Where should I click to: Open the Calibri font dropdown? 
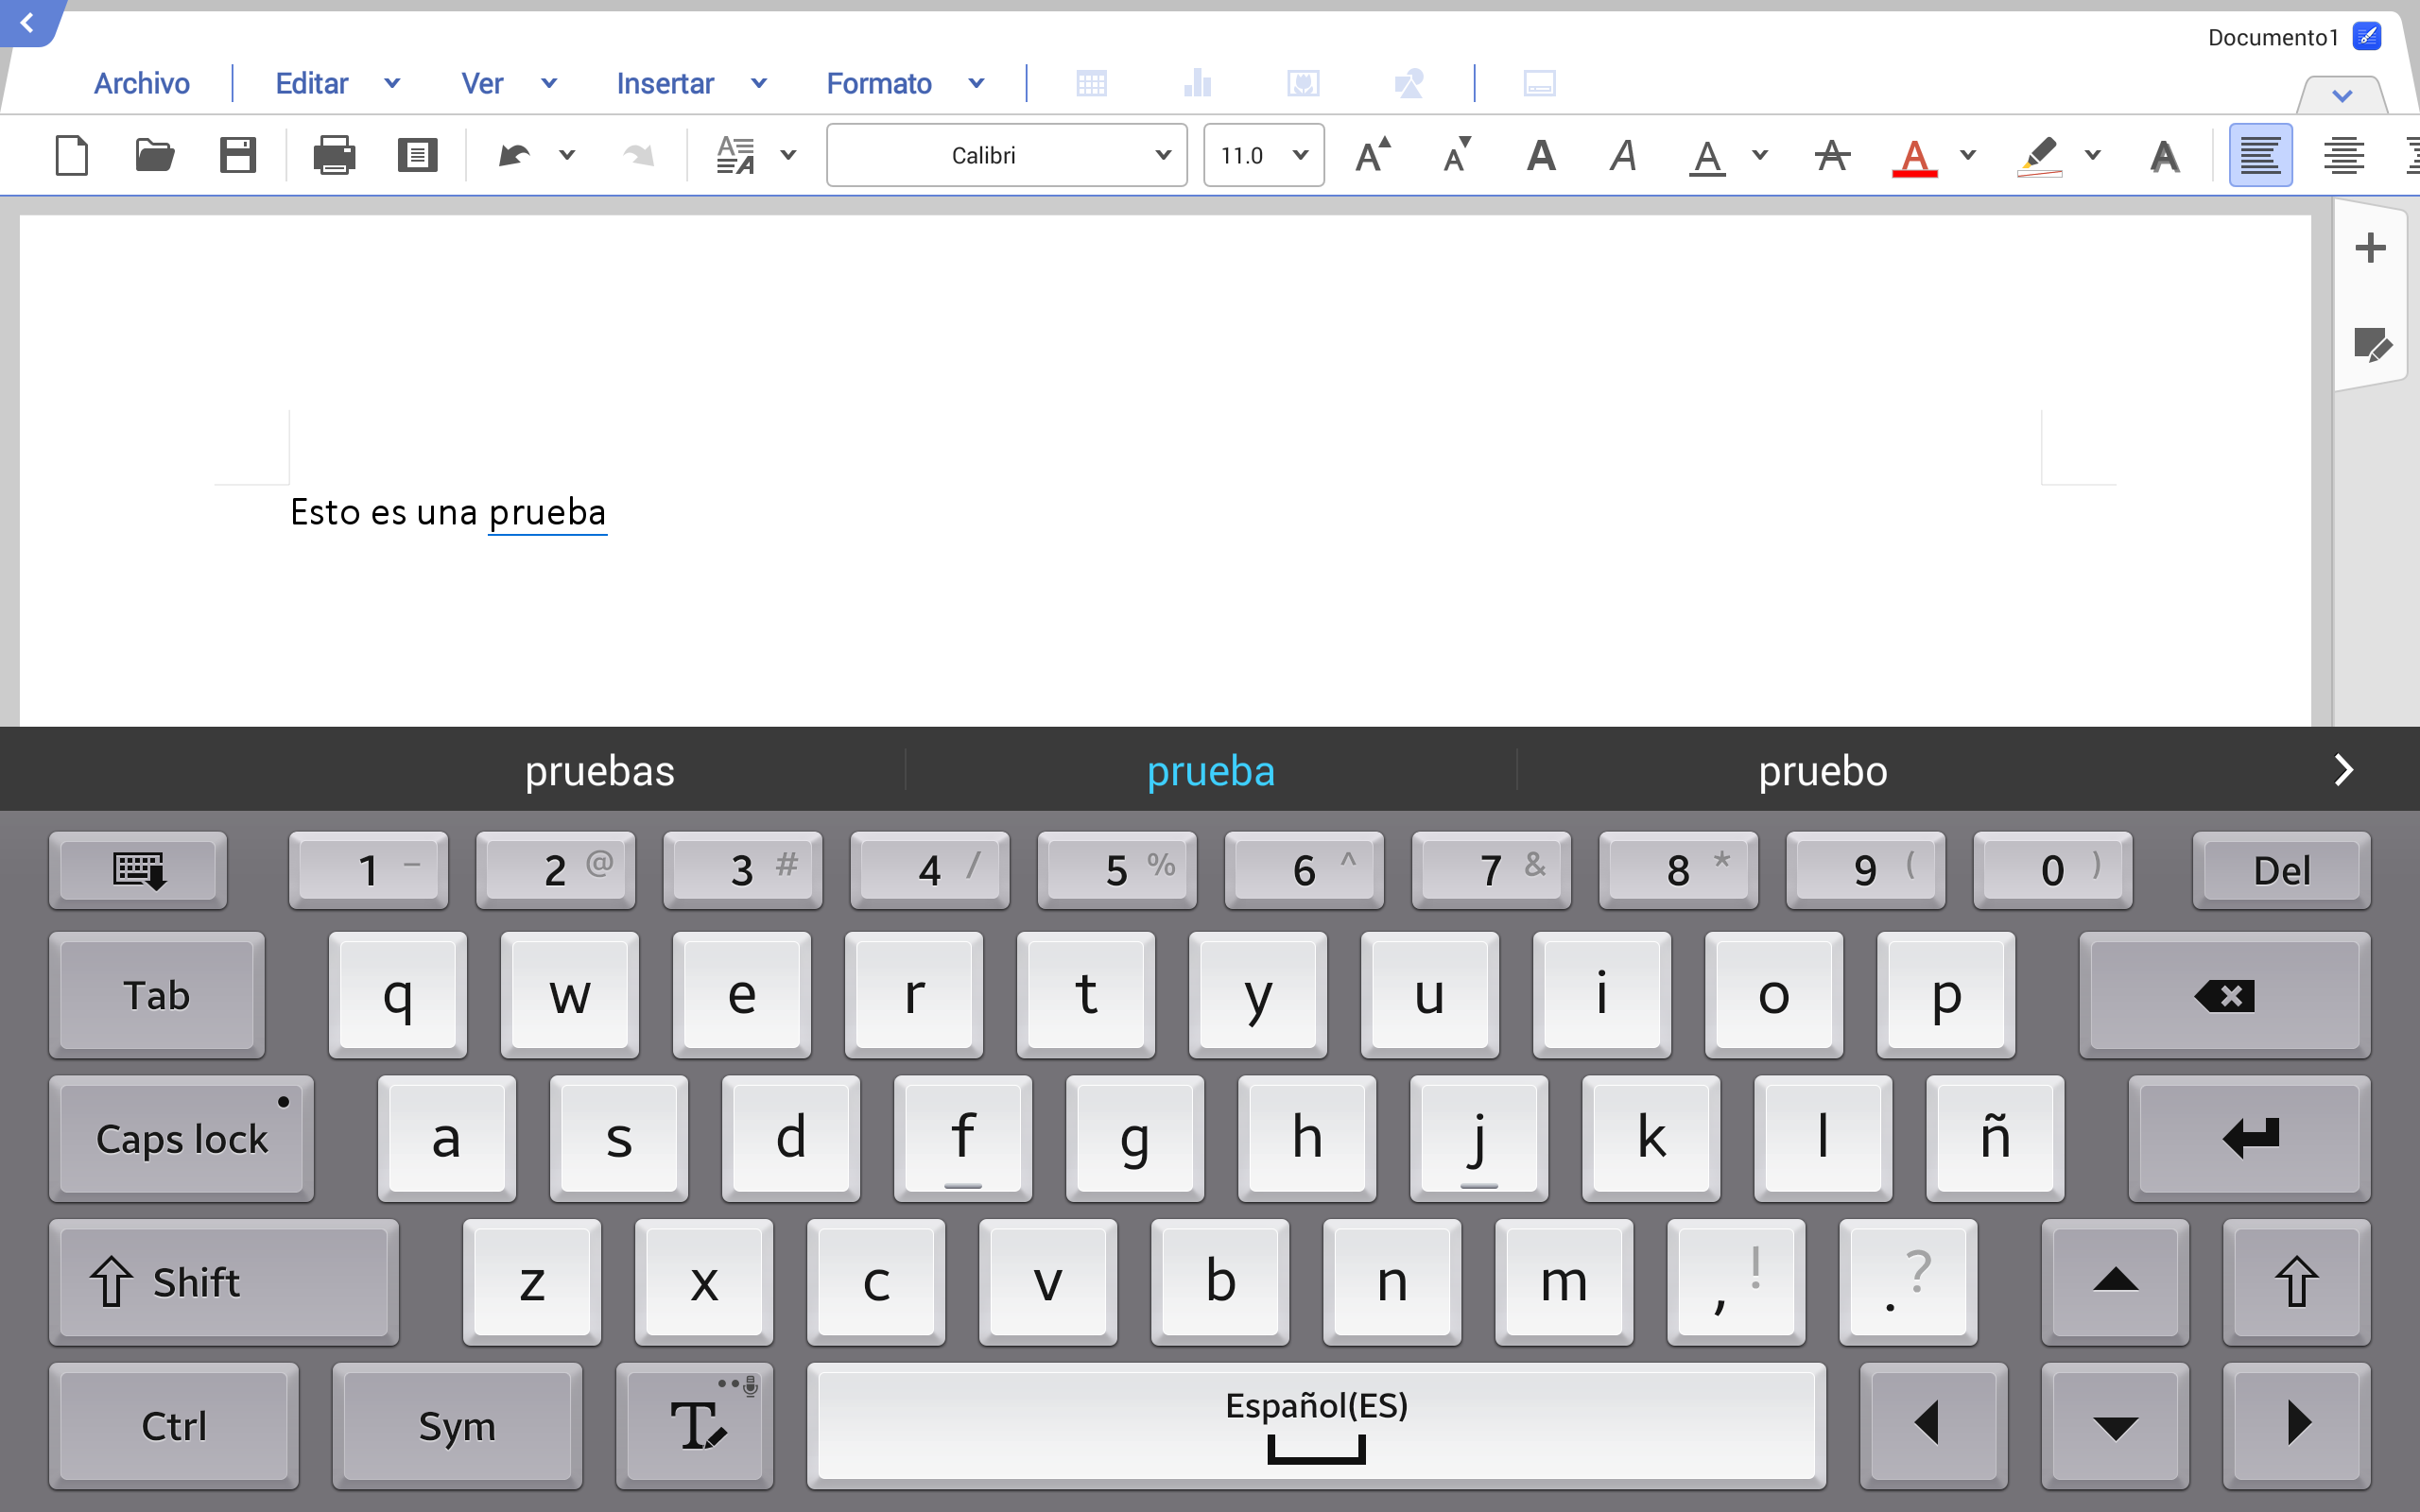[1006, 155]
